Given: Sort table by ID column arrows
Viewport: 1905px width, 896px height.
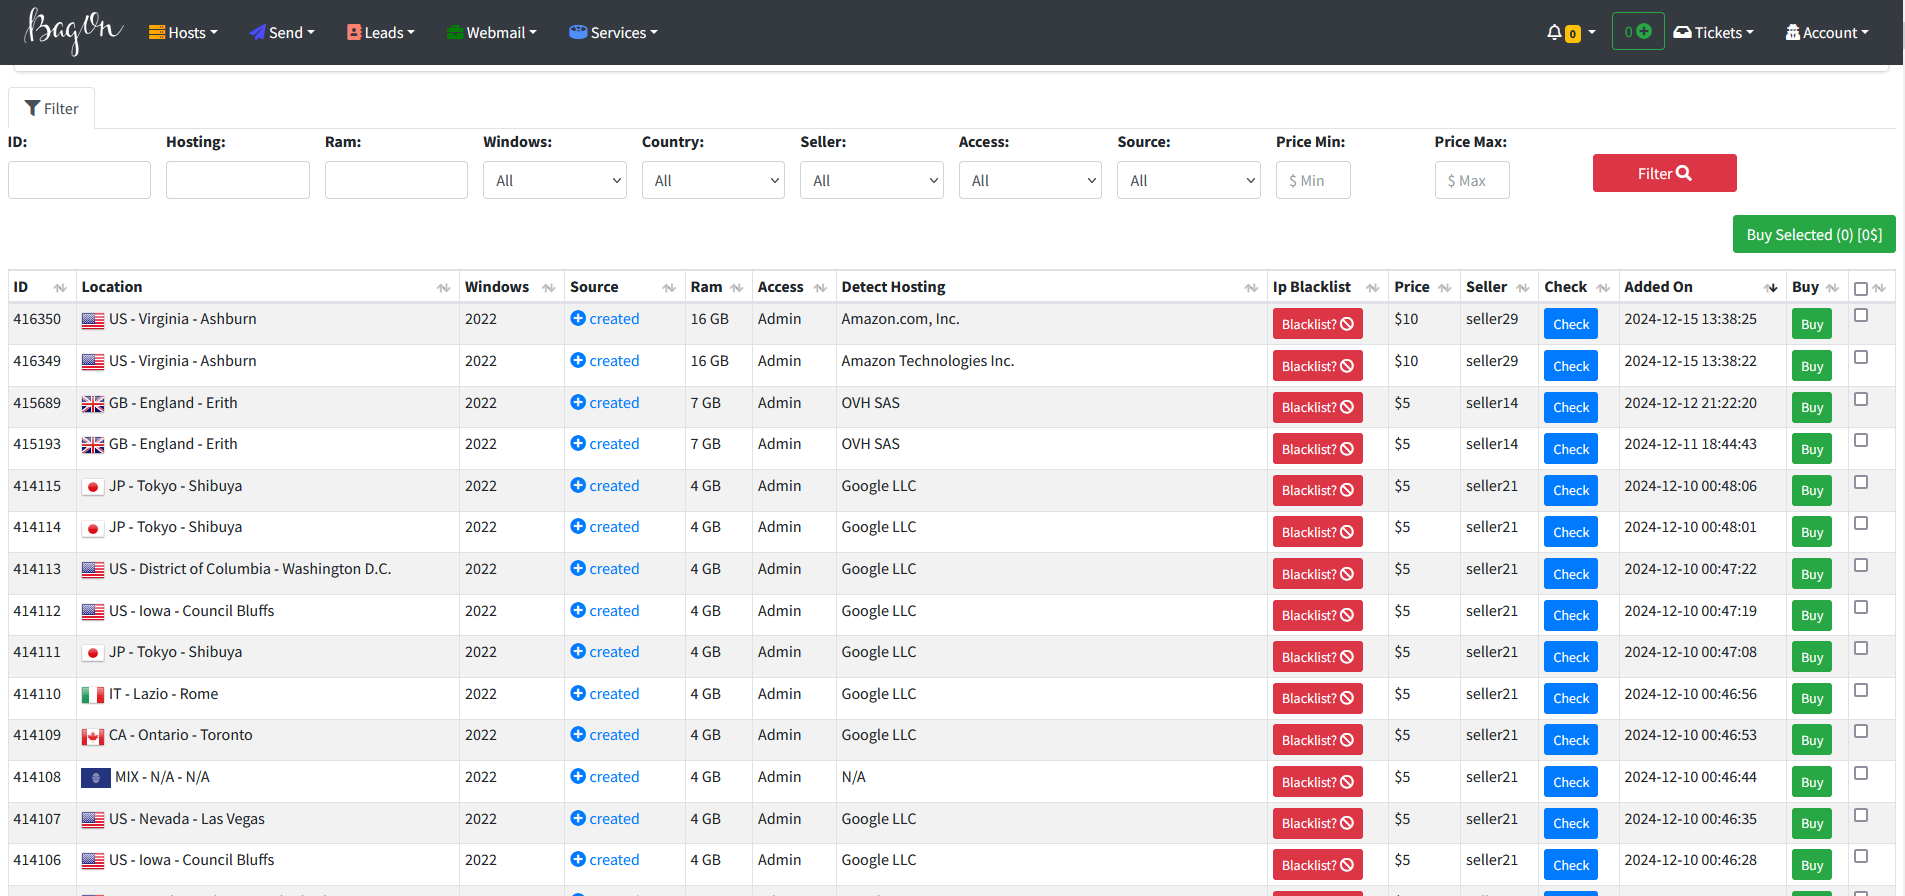Looking at the screenshot, I should 60,288.
